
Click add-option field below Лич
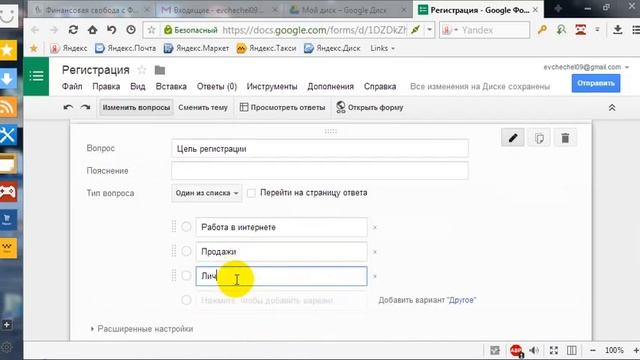coord(281,300)
